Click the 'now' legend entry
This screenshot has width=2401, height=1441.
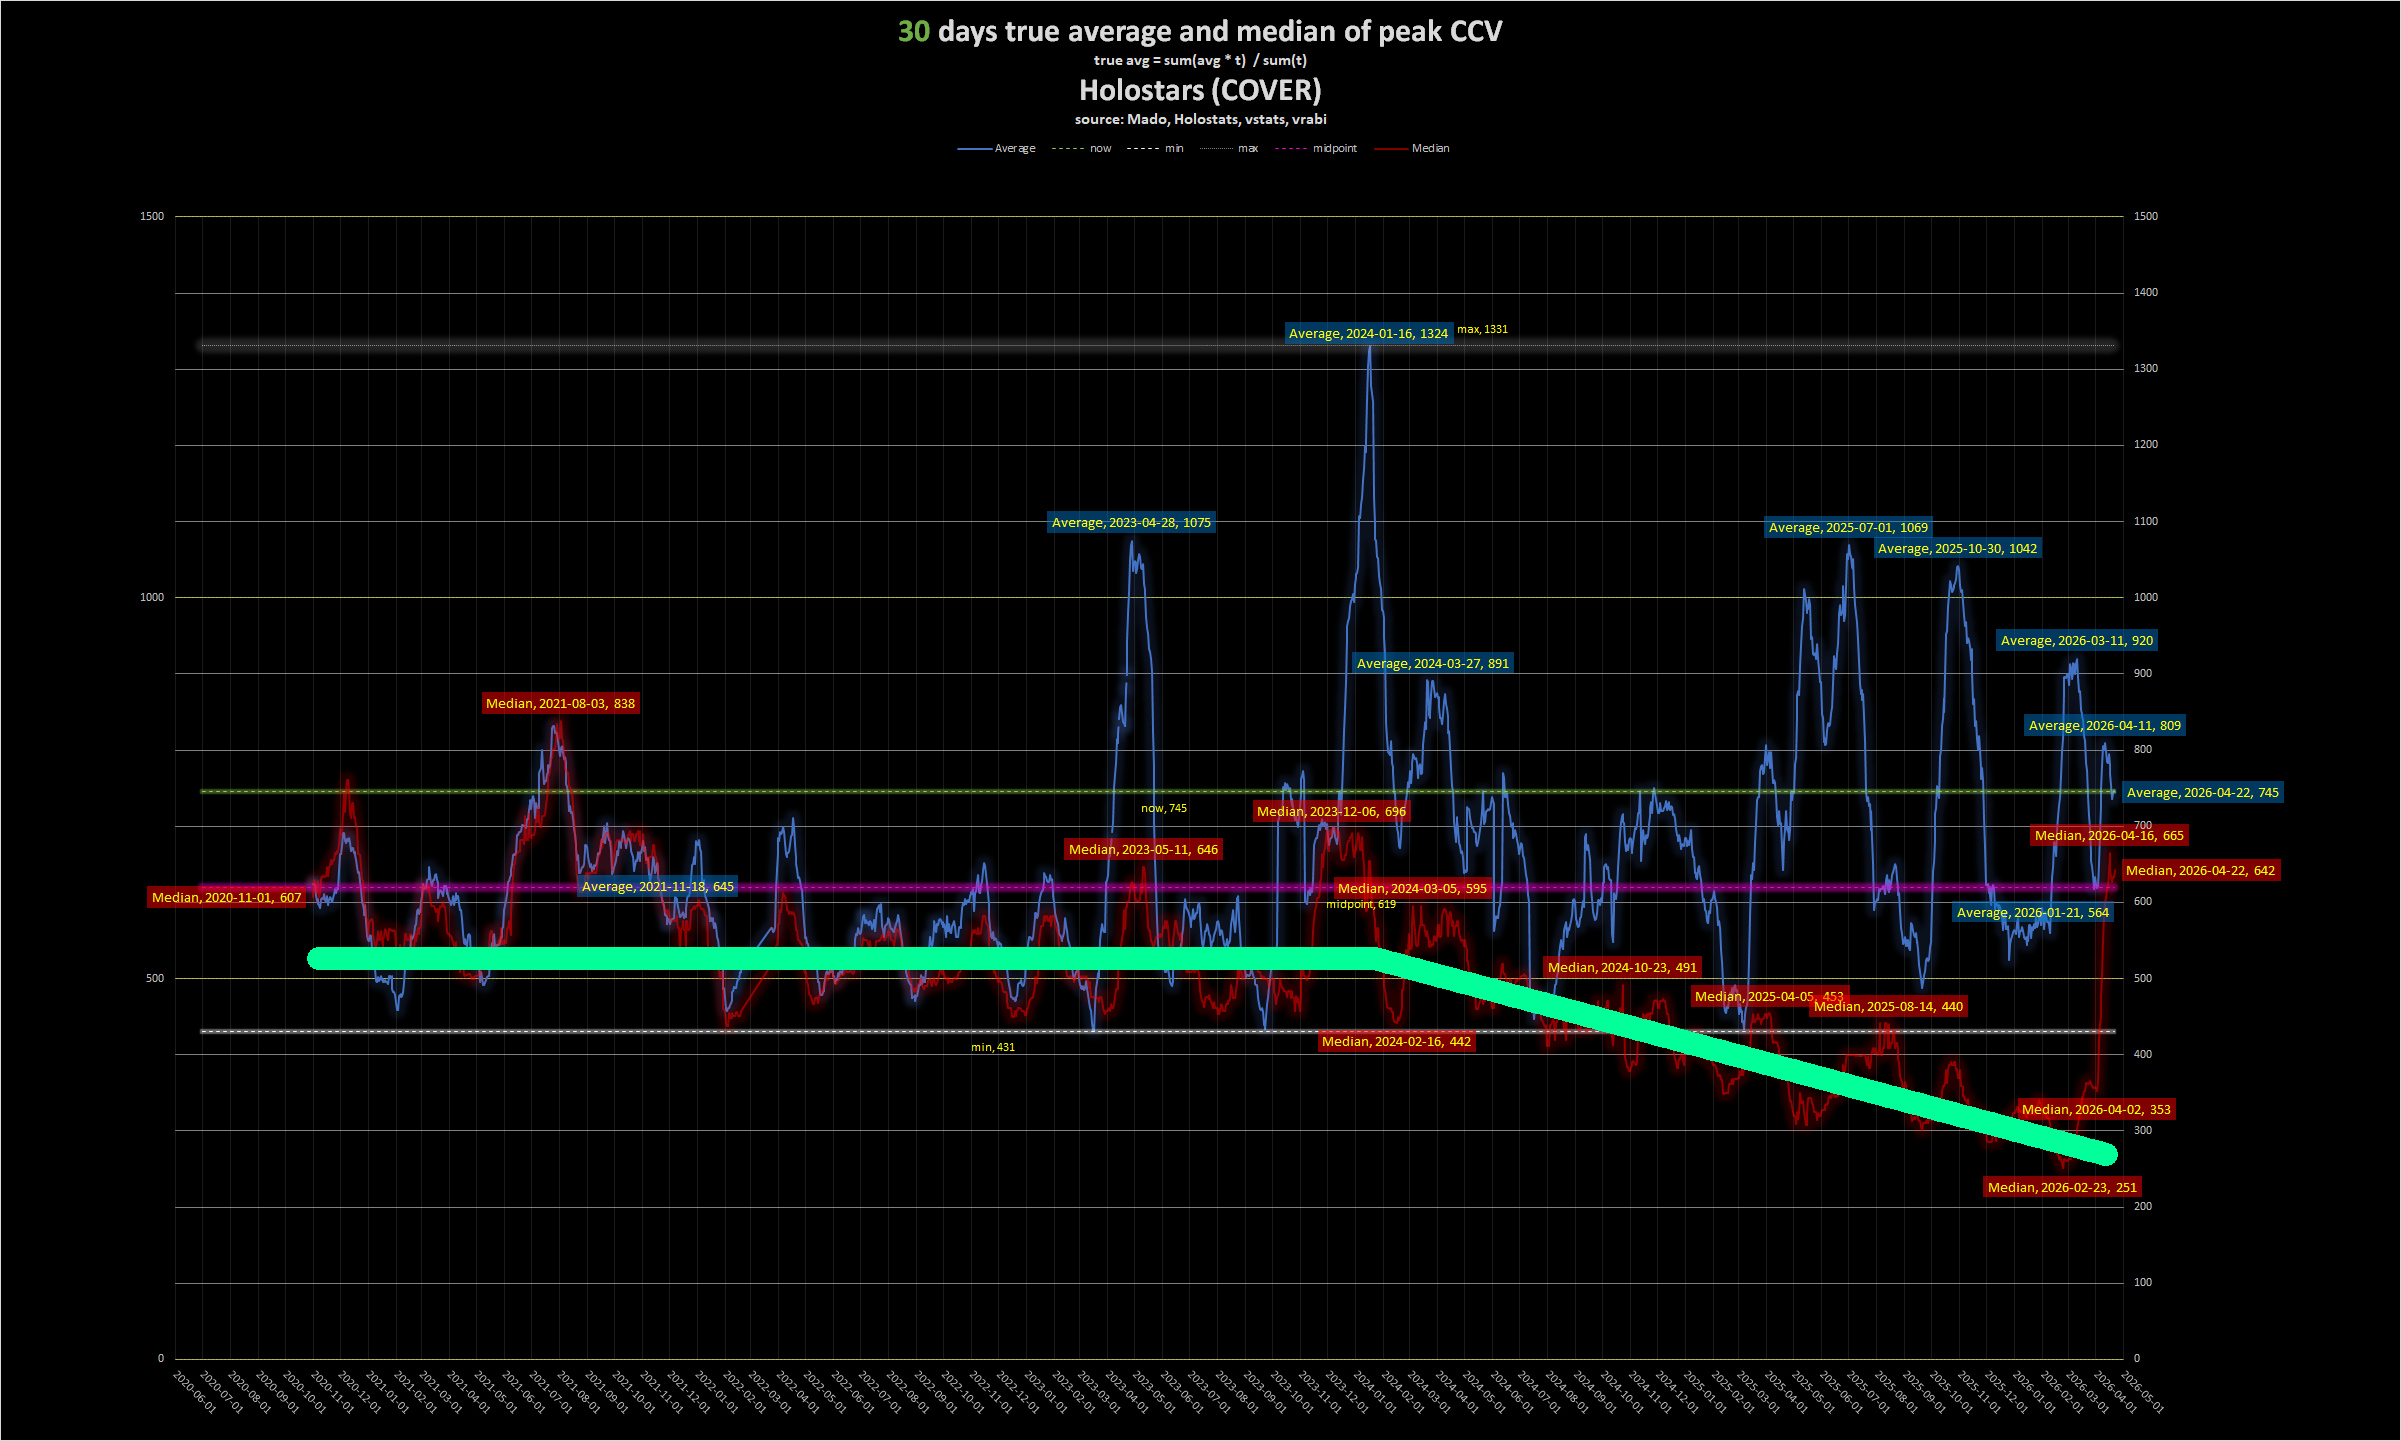click(x=1099, y=148)
